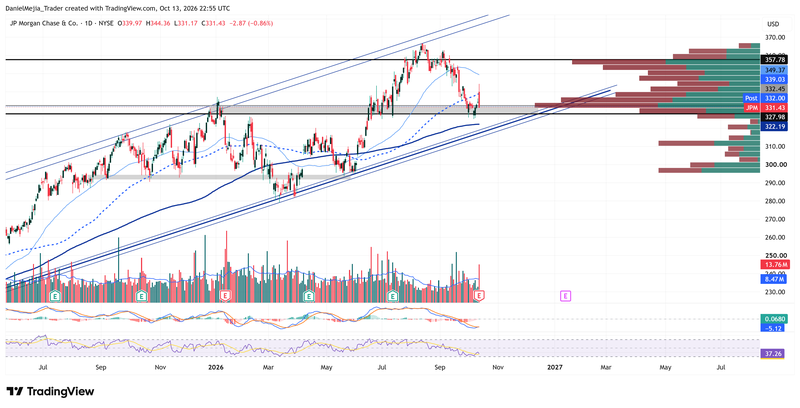Click the red JPM 331.43 last price label
Viewport: 800px width, 408px height.
[765, 108]
